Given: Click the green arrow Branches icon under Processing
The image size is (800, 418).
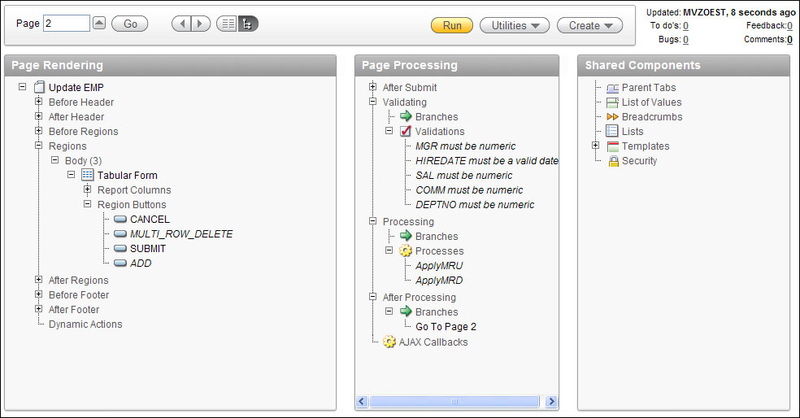Looking at the screenshot, I should point(406,236).
